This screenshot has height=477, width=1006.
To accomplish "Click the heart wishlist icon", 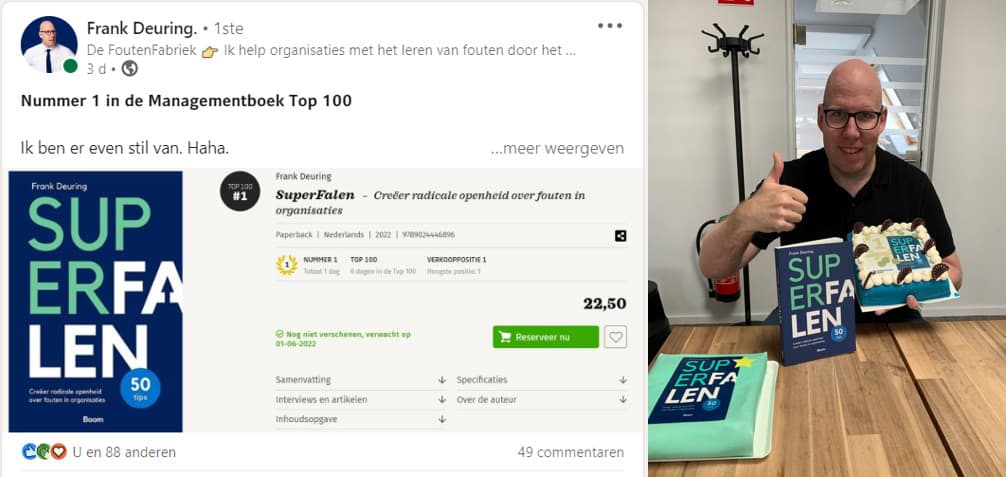I will click(x=616, y=336).
